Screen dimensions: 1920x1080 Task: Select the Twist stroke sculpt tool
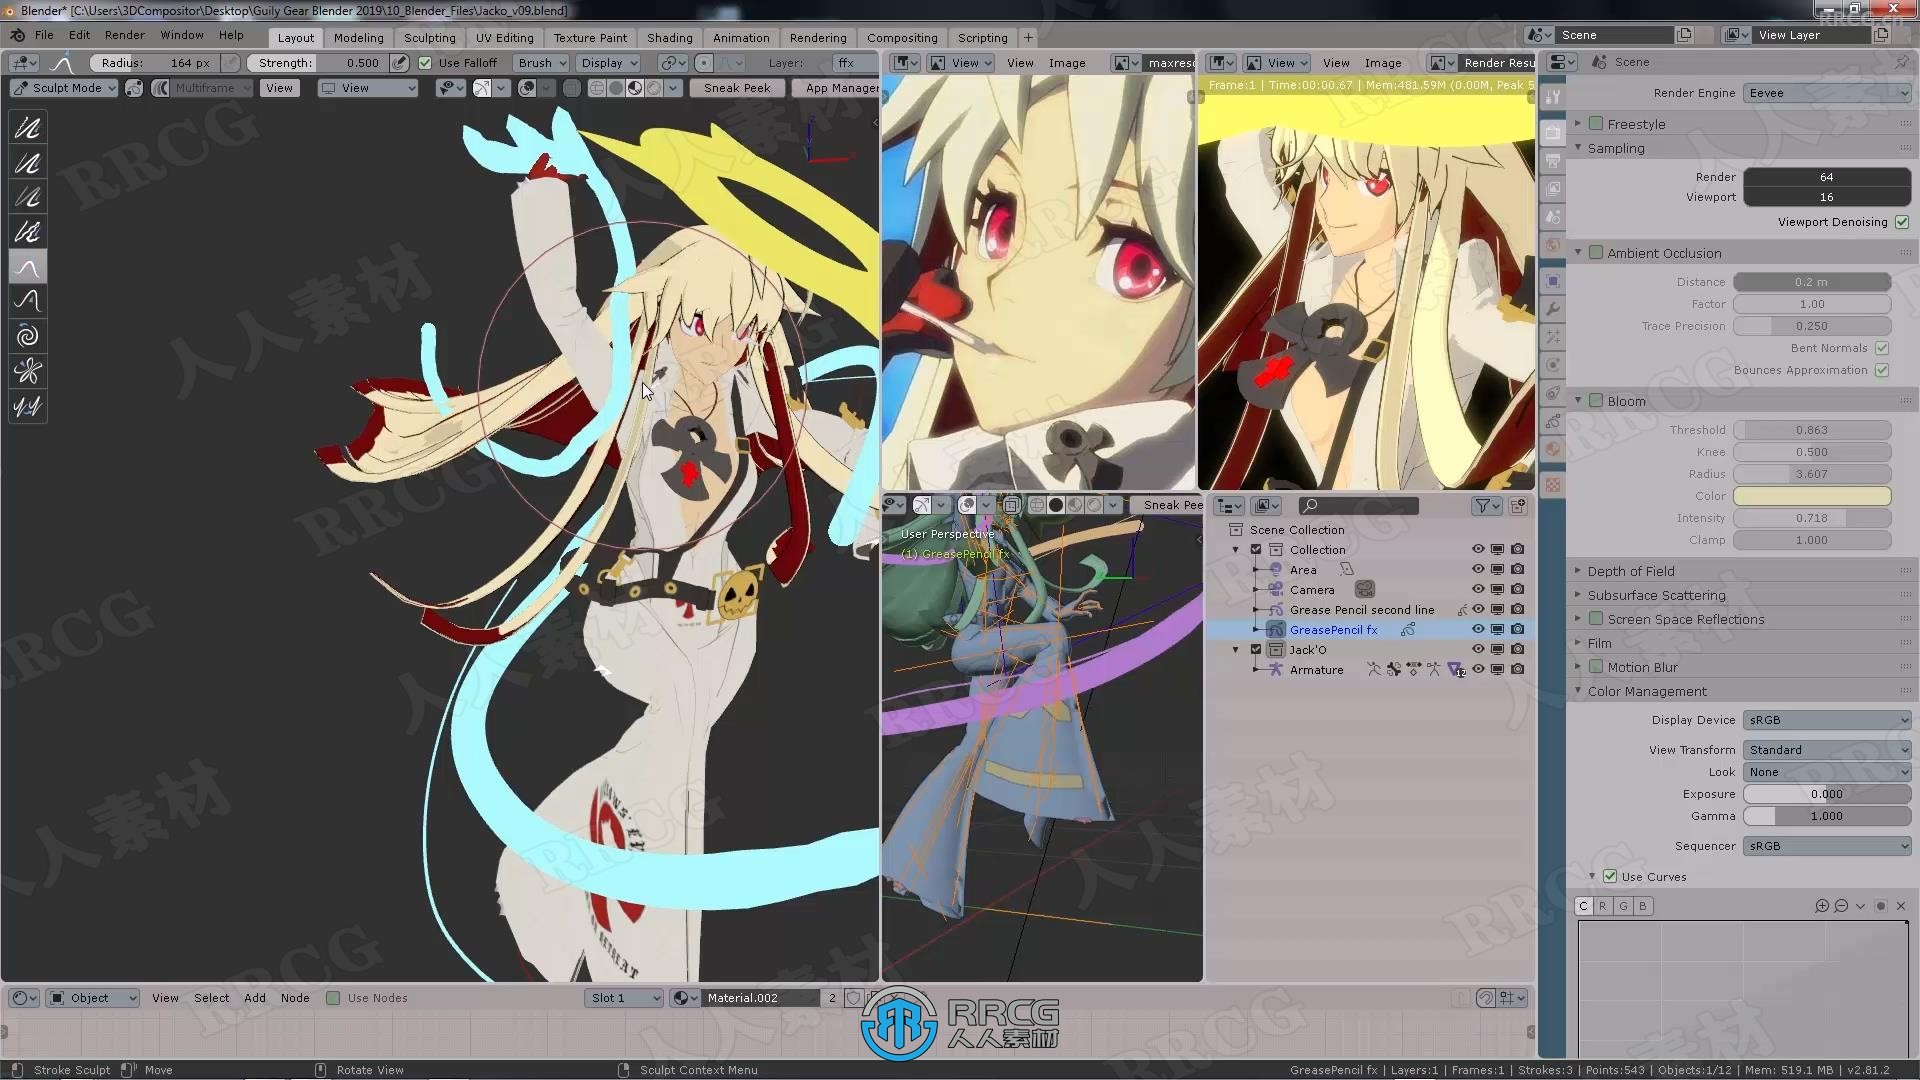[x=28, y=336]
